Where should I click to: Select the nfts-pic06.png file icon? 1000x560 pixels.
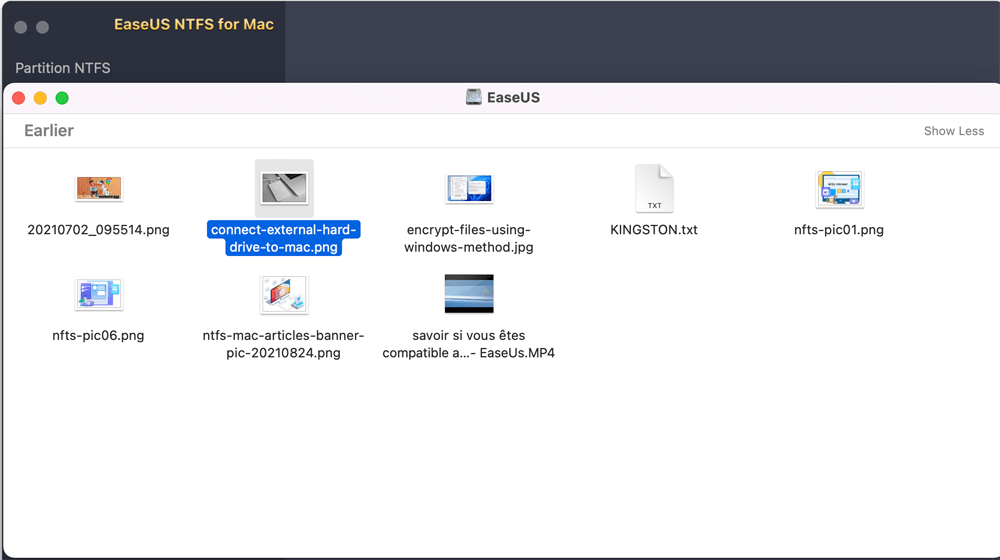(98, 294)
